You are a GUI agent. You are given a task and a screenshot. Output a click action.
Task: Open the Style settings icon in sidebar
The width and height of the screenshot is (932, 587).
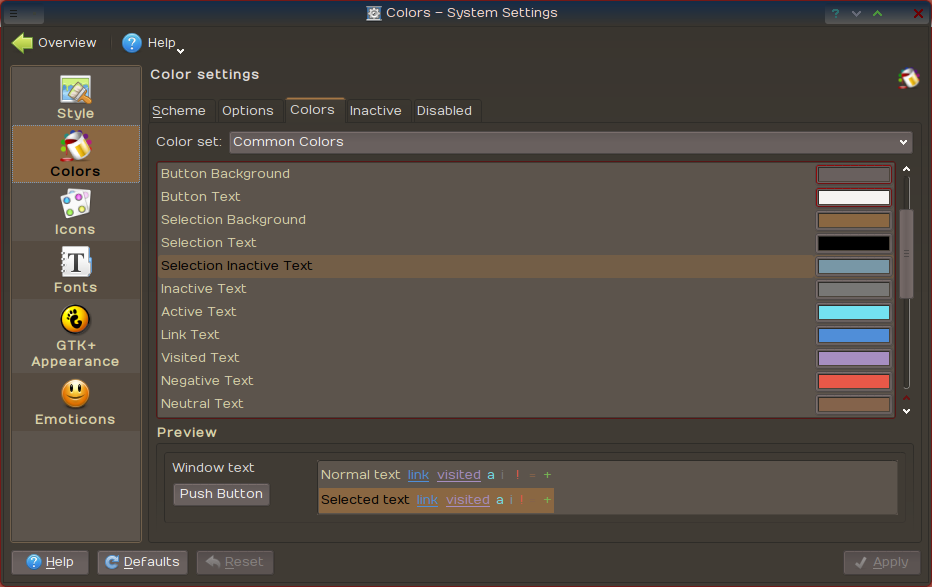(75, 90)
